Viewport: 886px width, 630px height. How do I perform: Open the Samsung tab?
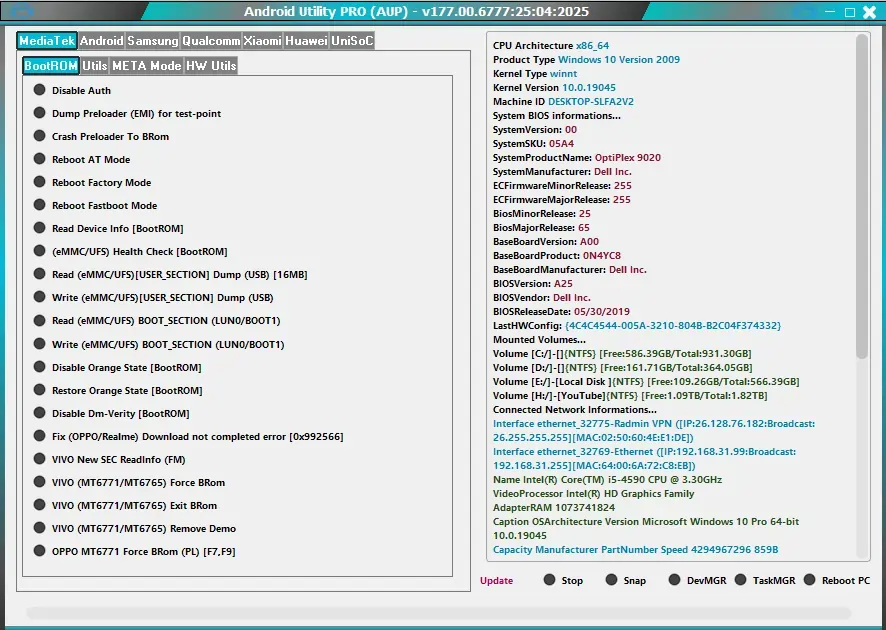[153, 41]
